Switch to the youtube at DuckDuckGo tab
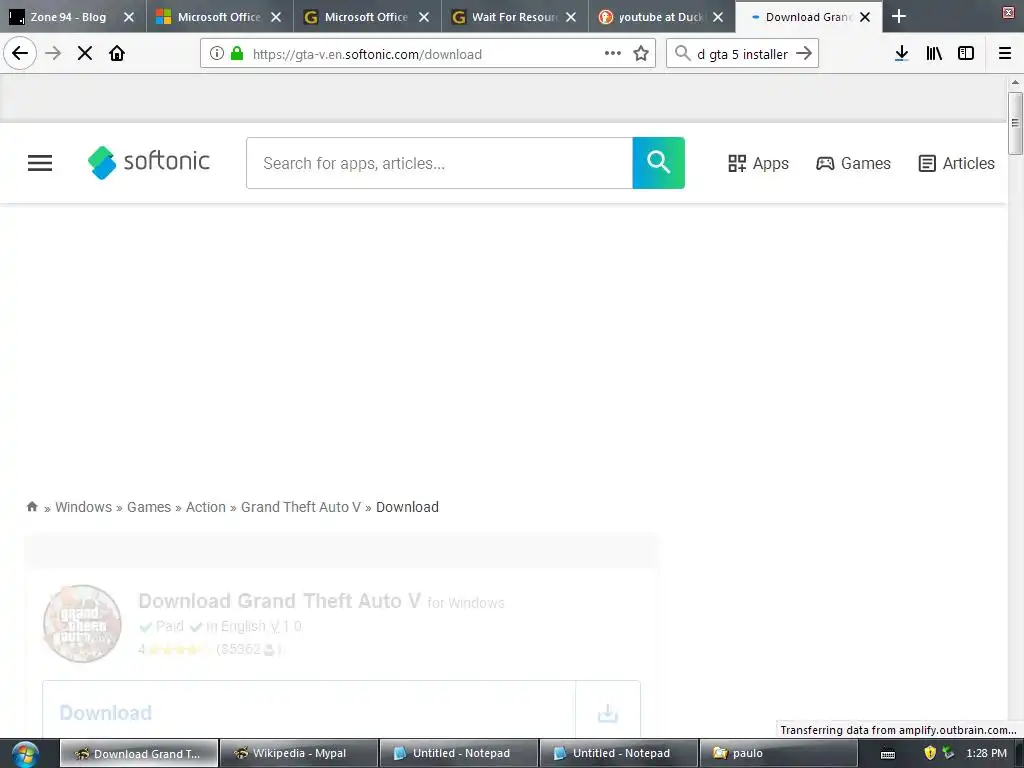The height and width of the screenshot is (768, 1024). [x=660, y=17]
